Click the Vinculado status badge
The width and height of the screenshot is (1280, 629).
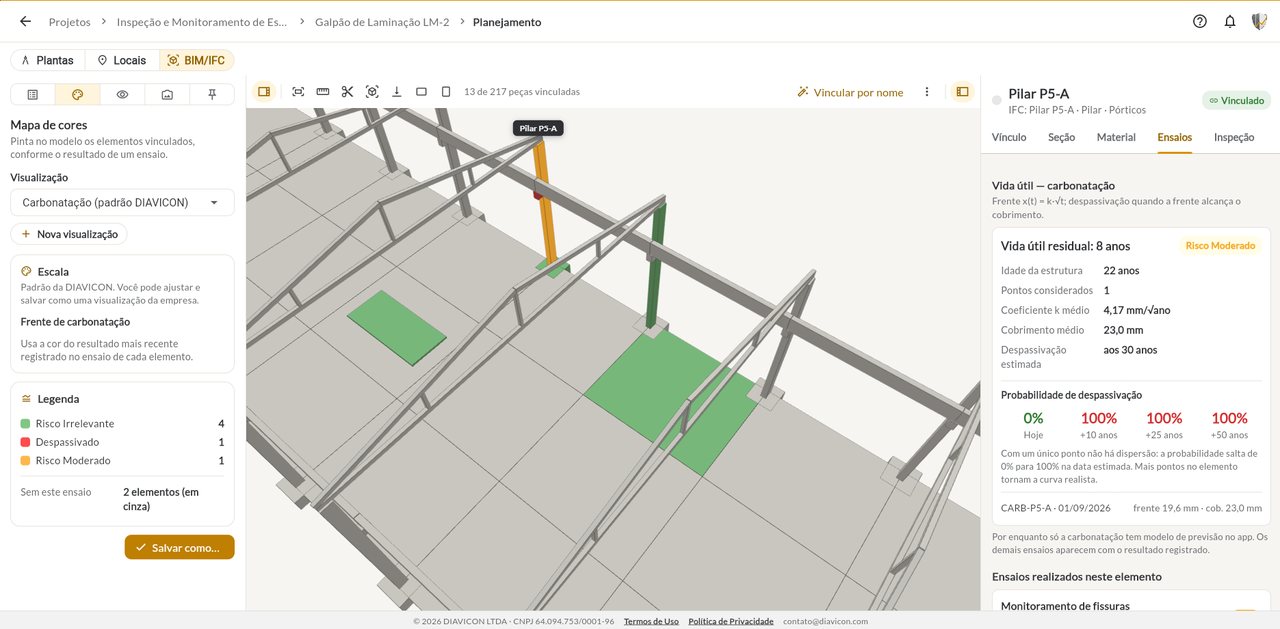[1236, 101]
